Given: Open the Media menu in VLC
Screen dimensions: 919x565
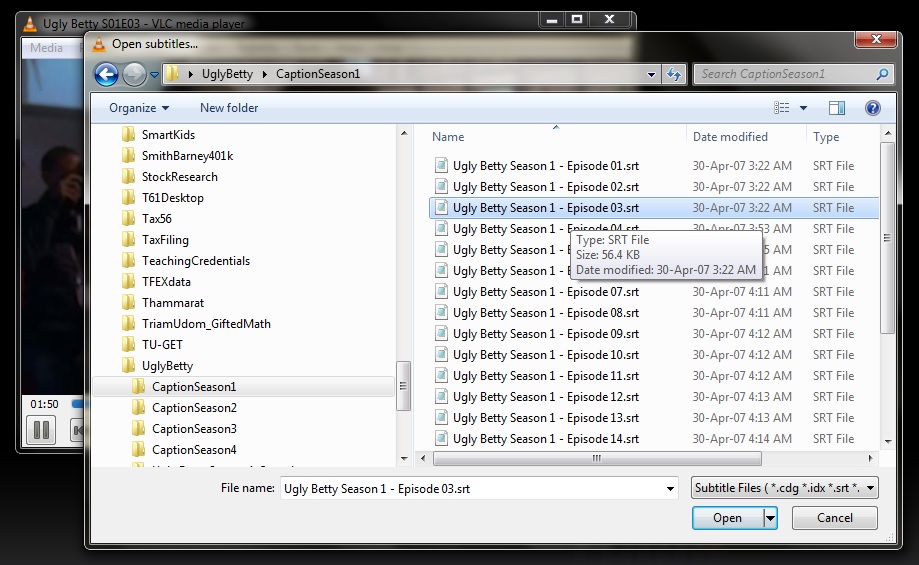Looking at the screenshot, I should point(46,47).
